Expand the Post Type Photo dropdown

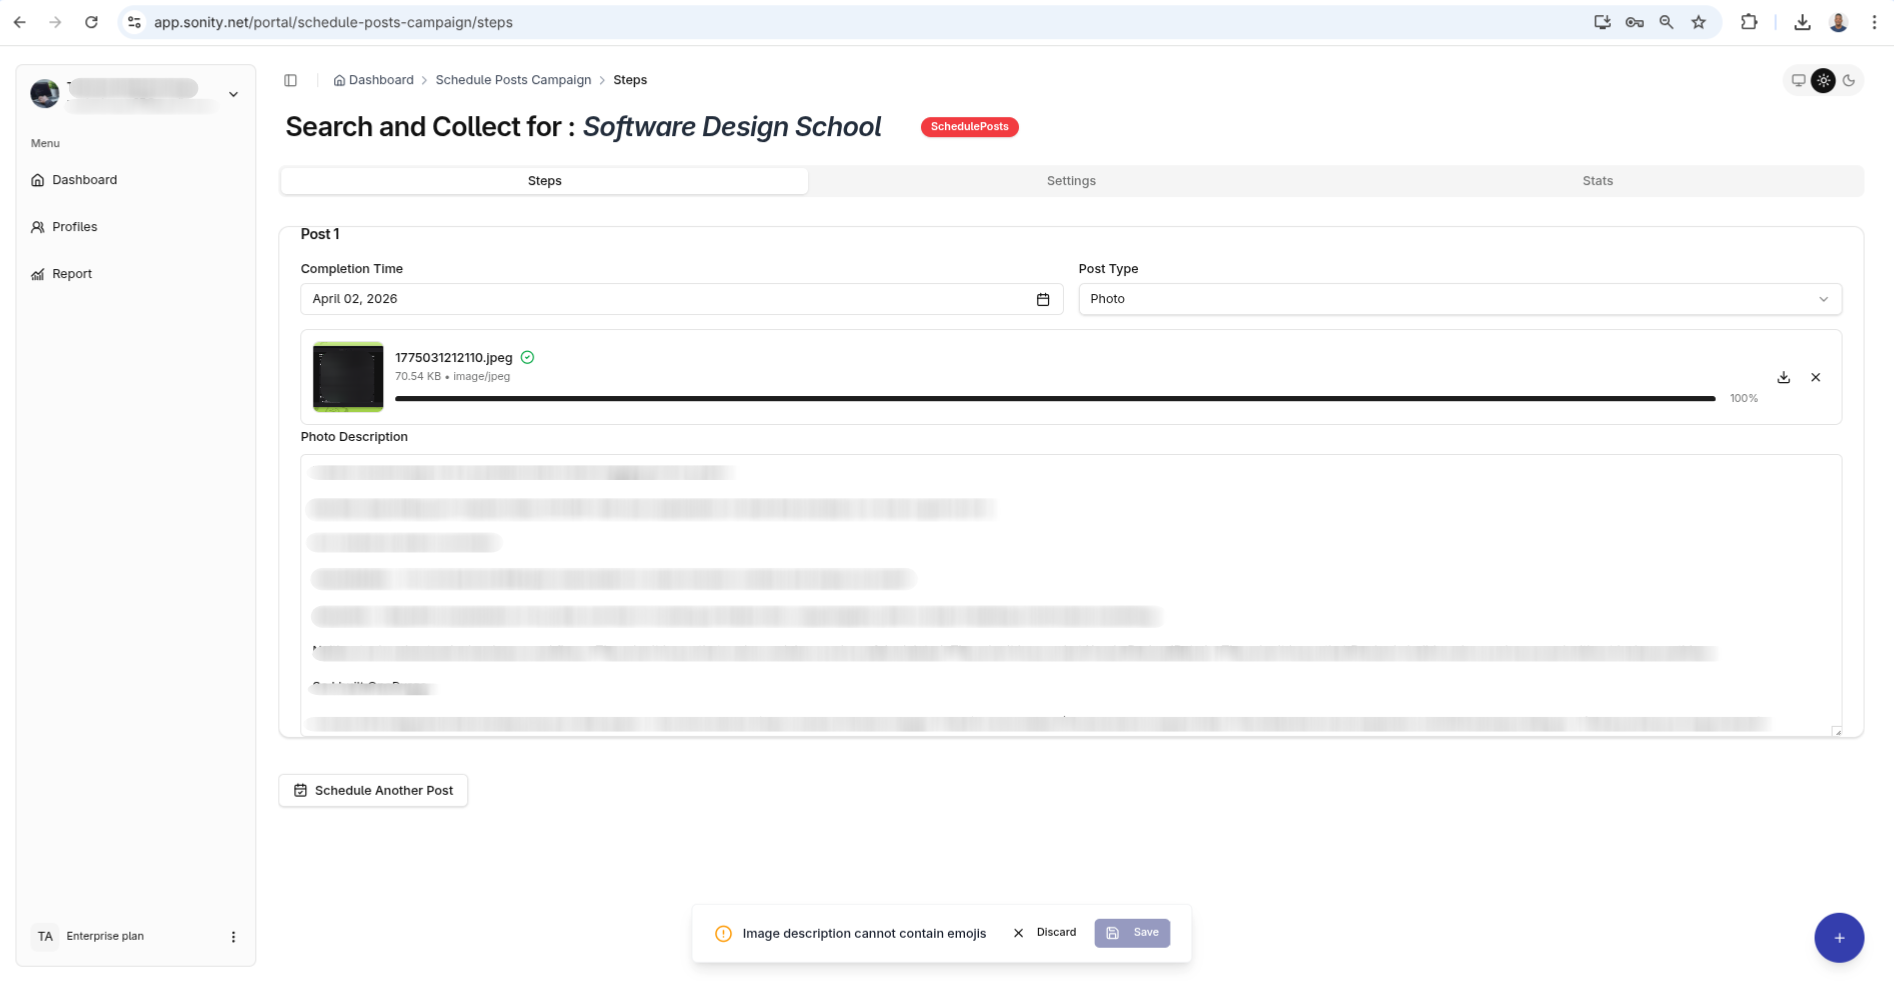(1460, 299)
